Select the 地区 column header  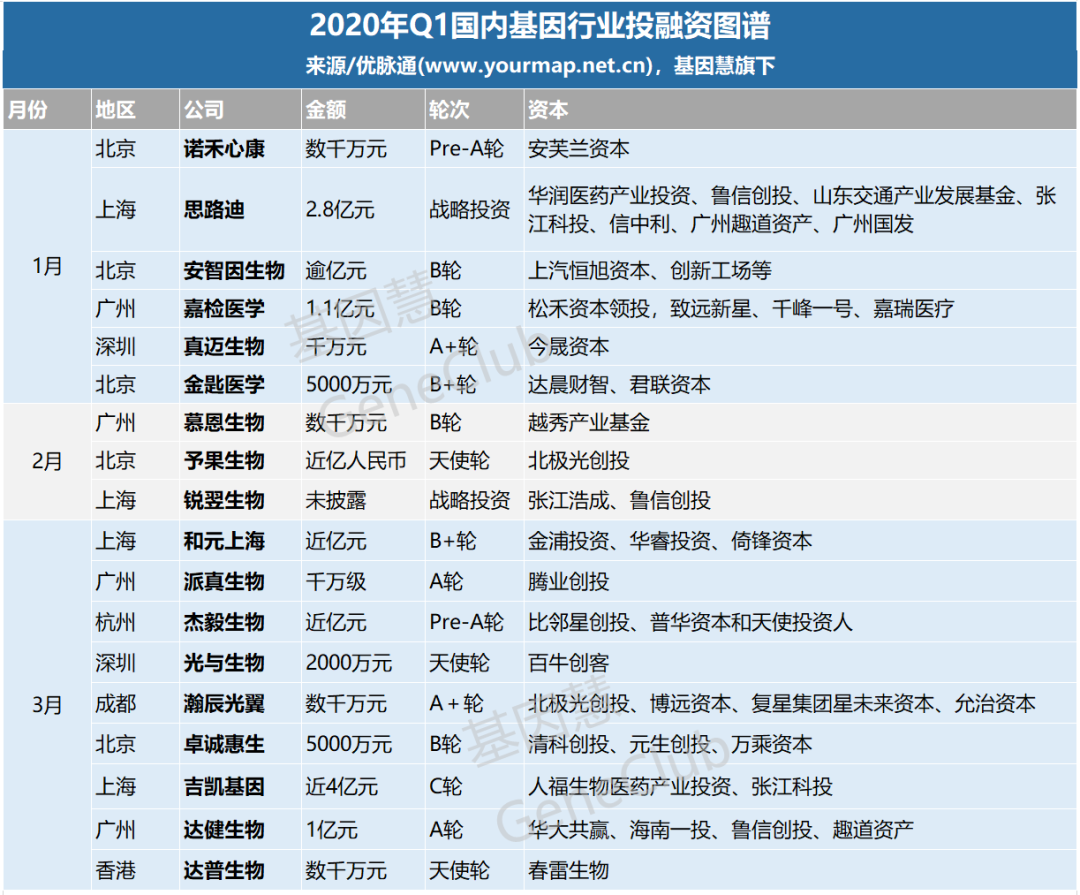pyautogui.click(x=115, y=110)
